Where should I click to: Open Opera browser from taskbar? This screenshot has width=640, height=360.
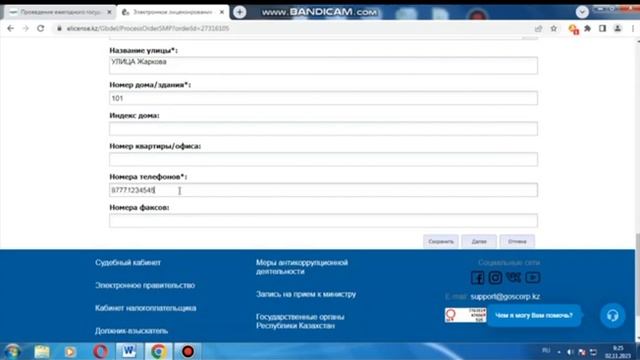click(x=100, y=351)
